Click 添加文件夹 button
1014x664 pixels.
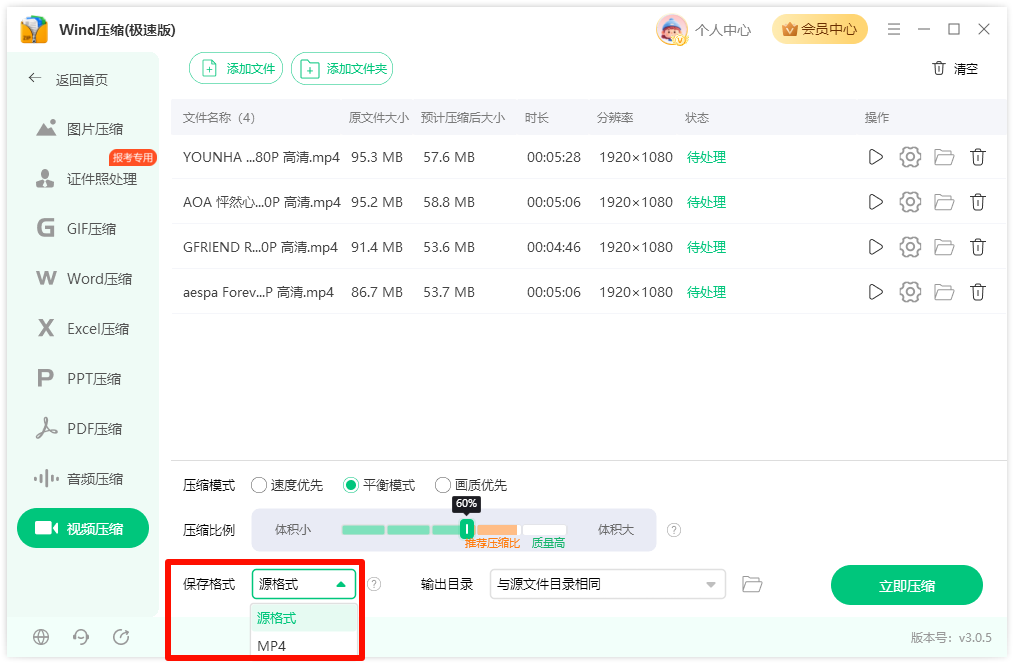point(342,69)
